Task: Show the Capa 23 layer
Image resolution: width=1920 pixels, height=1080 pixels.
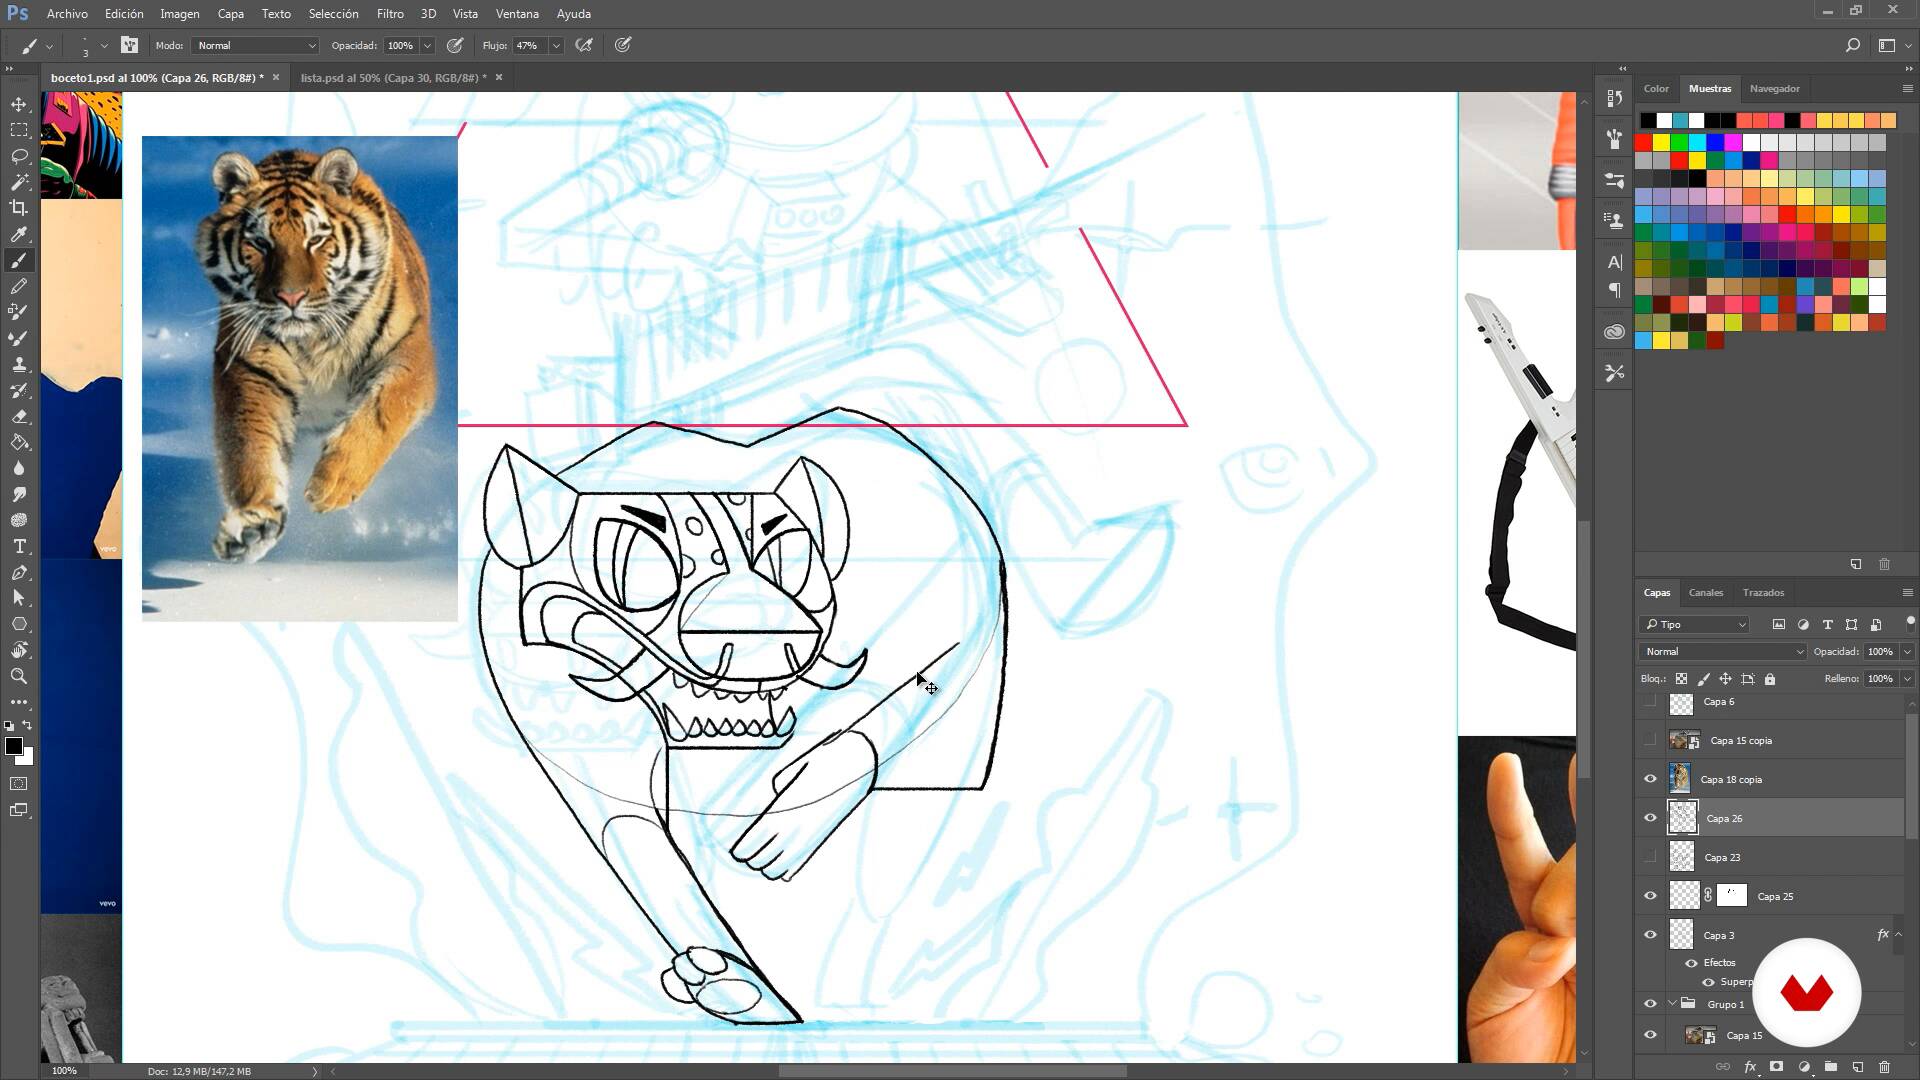Action: [x=1650, y=857]
